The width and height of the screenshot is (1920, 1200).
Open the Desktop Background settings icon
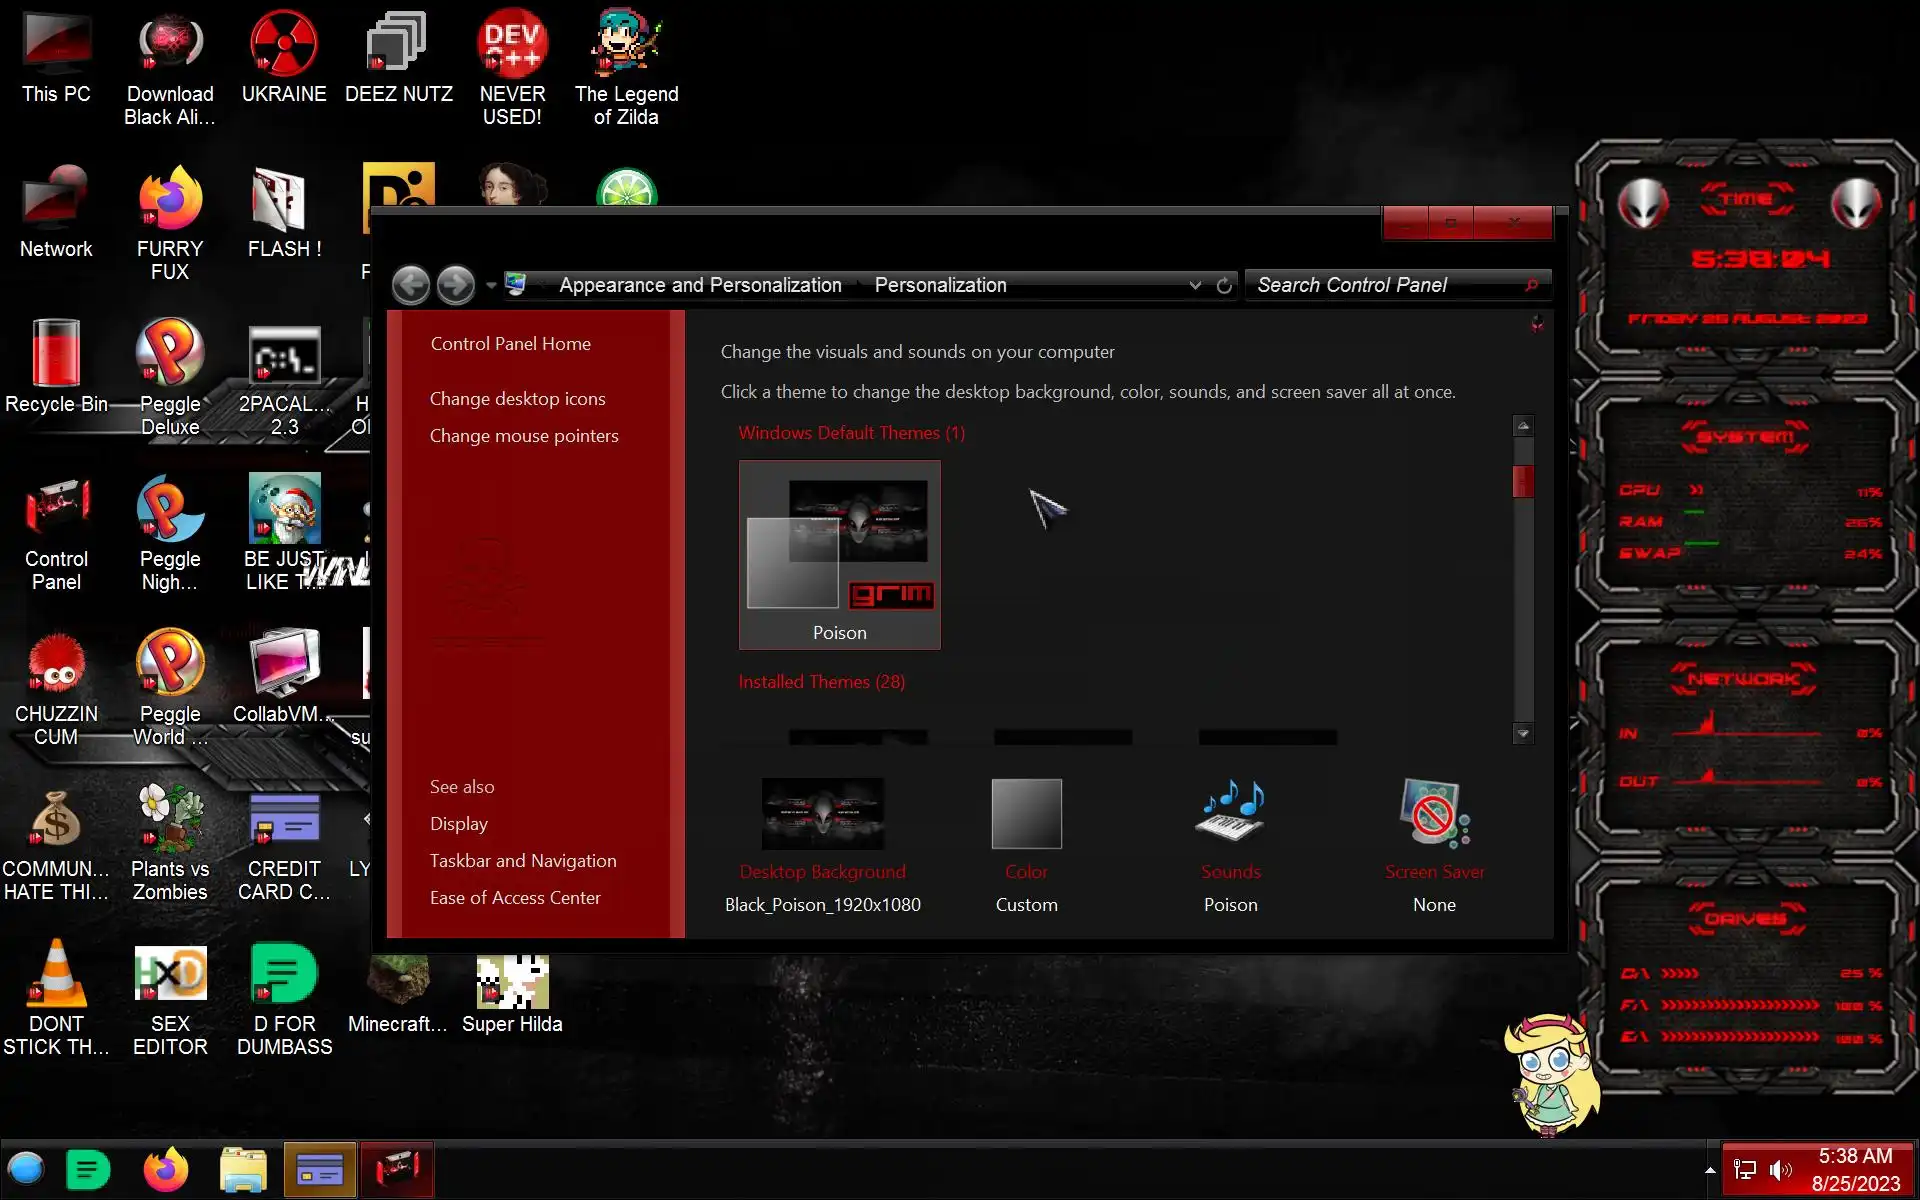822,814
